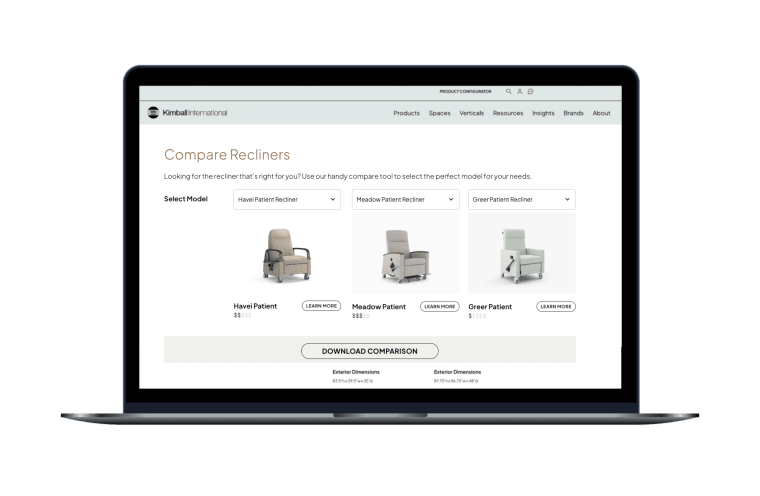Expand the Meadow Patient Recliner dropdown
Viewport: 760px width, 496px height.
click(406, 199)
